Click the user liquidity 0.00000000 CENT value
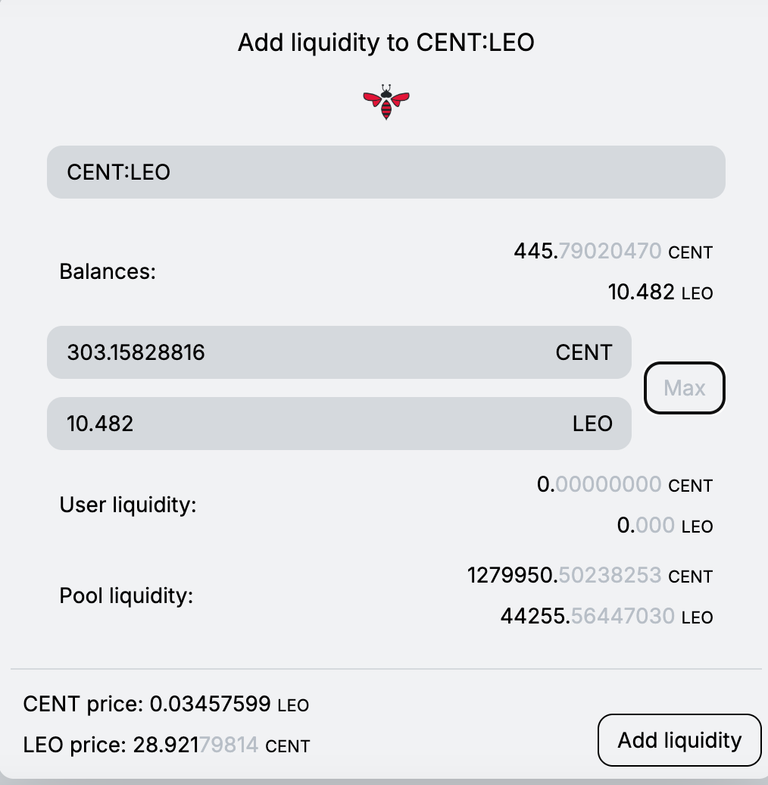 625,485
